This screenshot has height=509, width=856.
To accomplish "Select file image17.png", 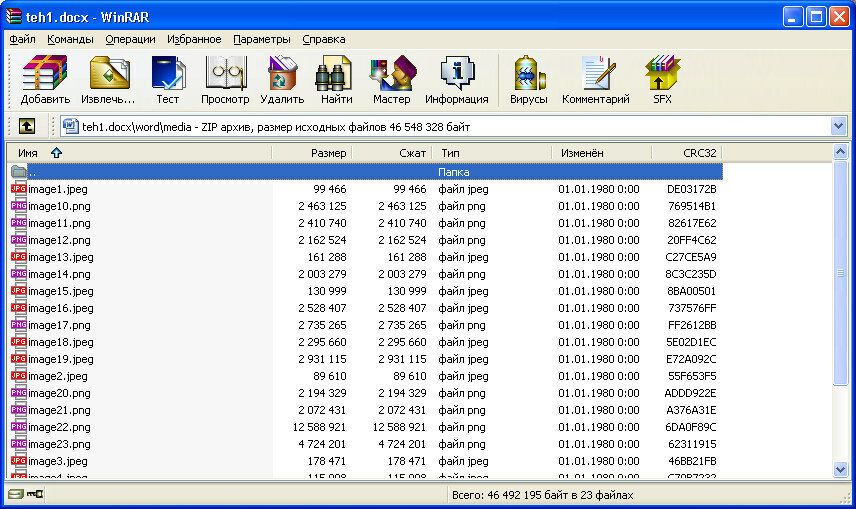I will tap(60, 325).
